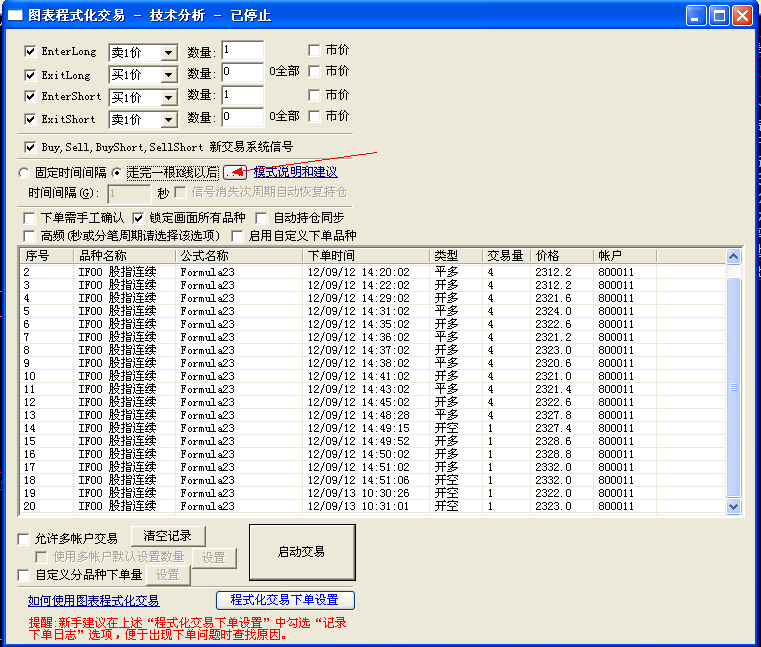Select the 固定时间间隔 radio button
This screenshot has width=761, height=647.
coord(24,173)
